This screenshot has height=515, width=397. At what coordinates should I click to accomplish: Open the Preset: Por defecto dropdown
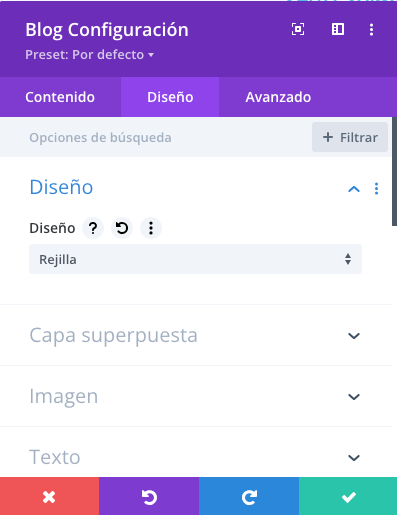coord(90,55)
